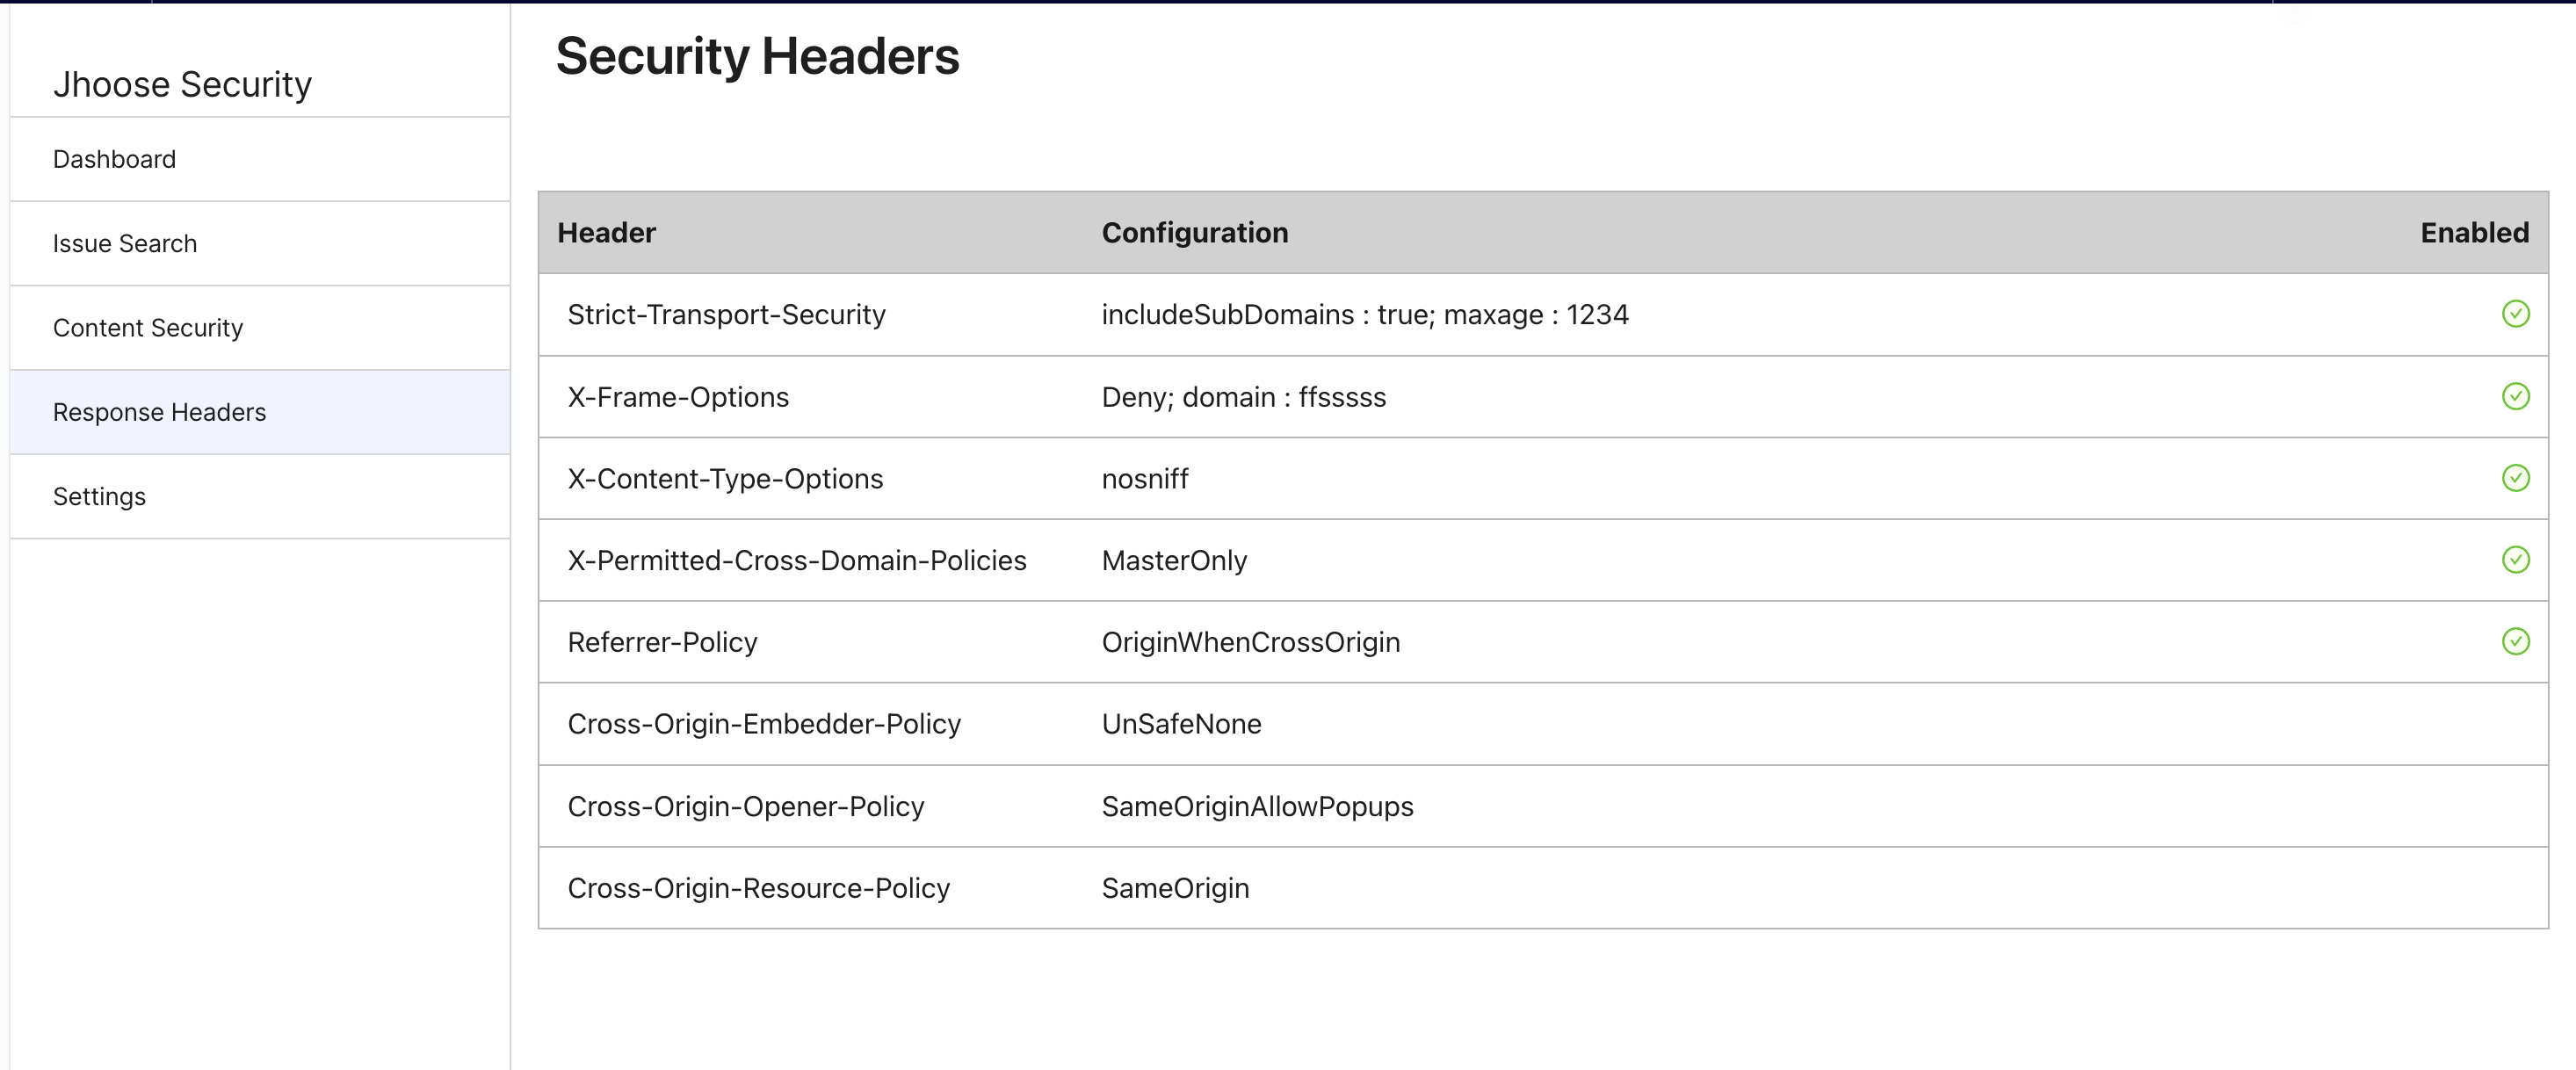Viewport: 2576px width, 1070px height.
Task: Click X-Content-Type-Options enabled check icon
Action: pos(2515,478)
